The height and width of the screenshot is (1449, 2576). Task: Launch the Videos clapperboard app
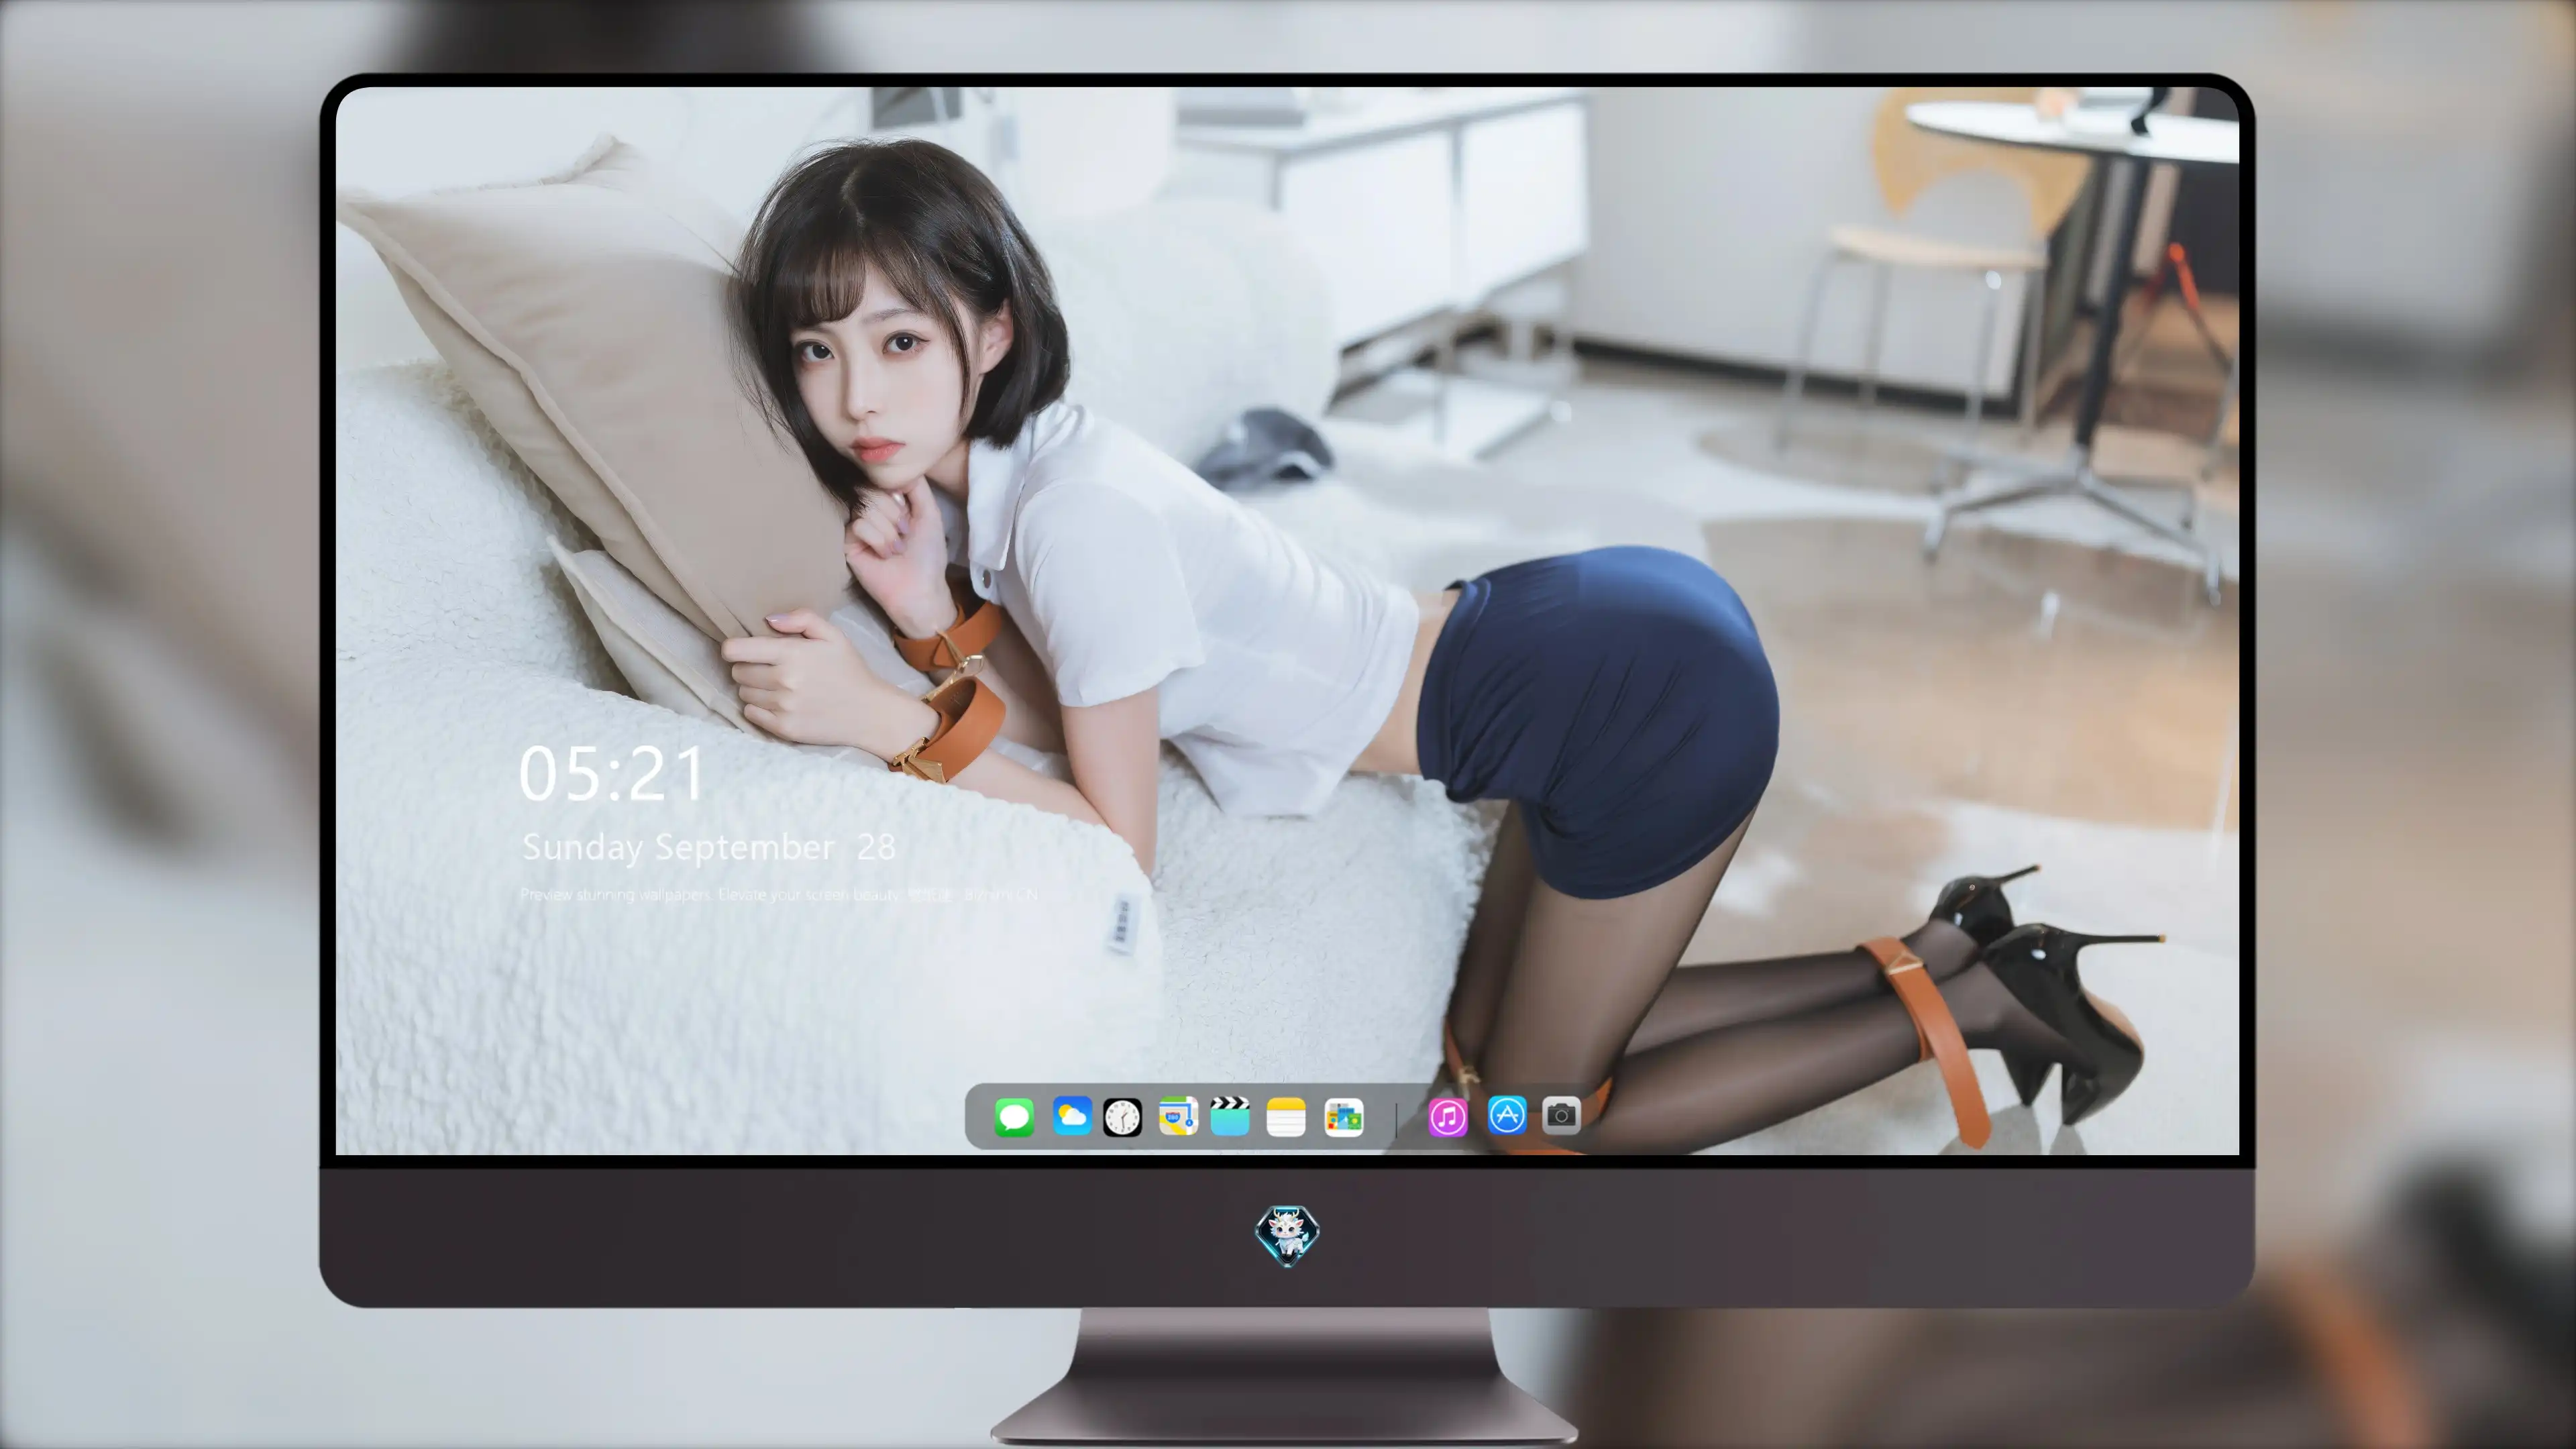click(1230, 1116)
